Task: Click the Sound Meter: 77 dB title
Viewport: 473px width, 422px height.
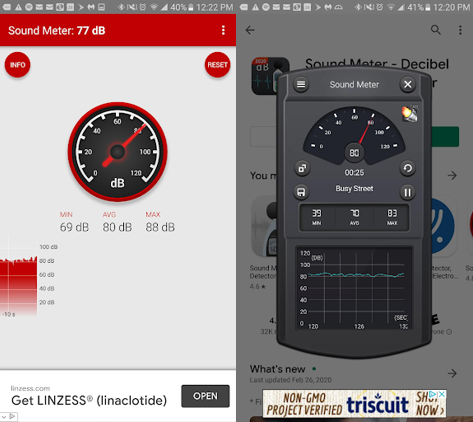Action: [57, 31]
